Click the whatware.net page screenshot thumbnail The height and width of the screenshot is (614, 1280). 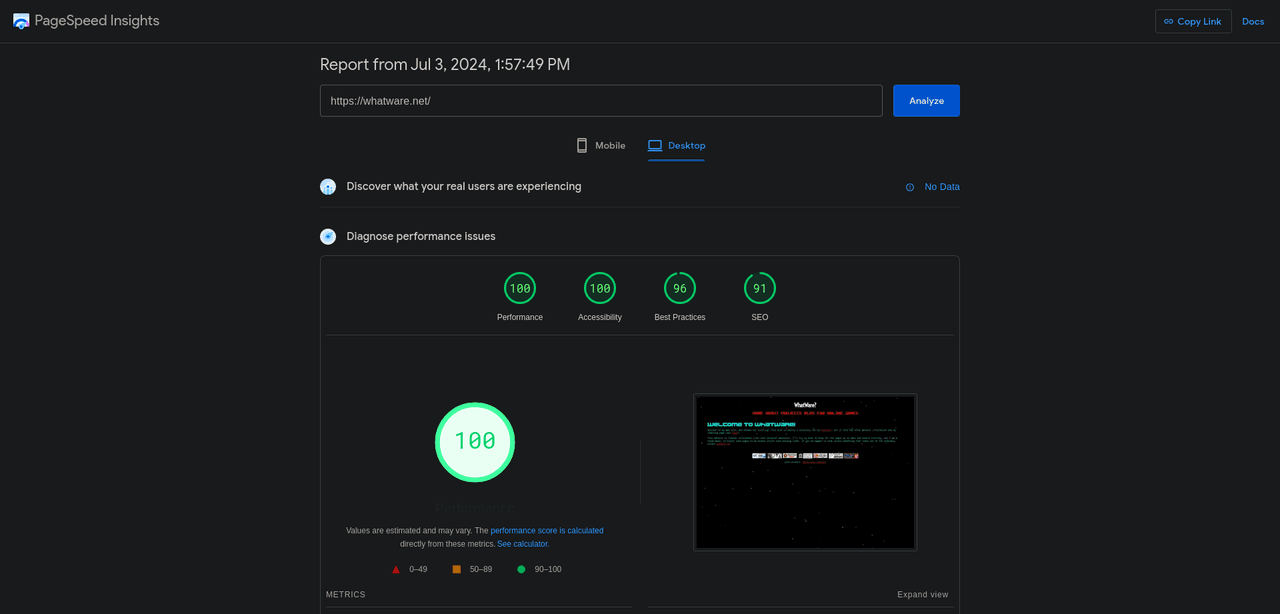805,471
